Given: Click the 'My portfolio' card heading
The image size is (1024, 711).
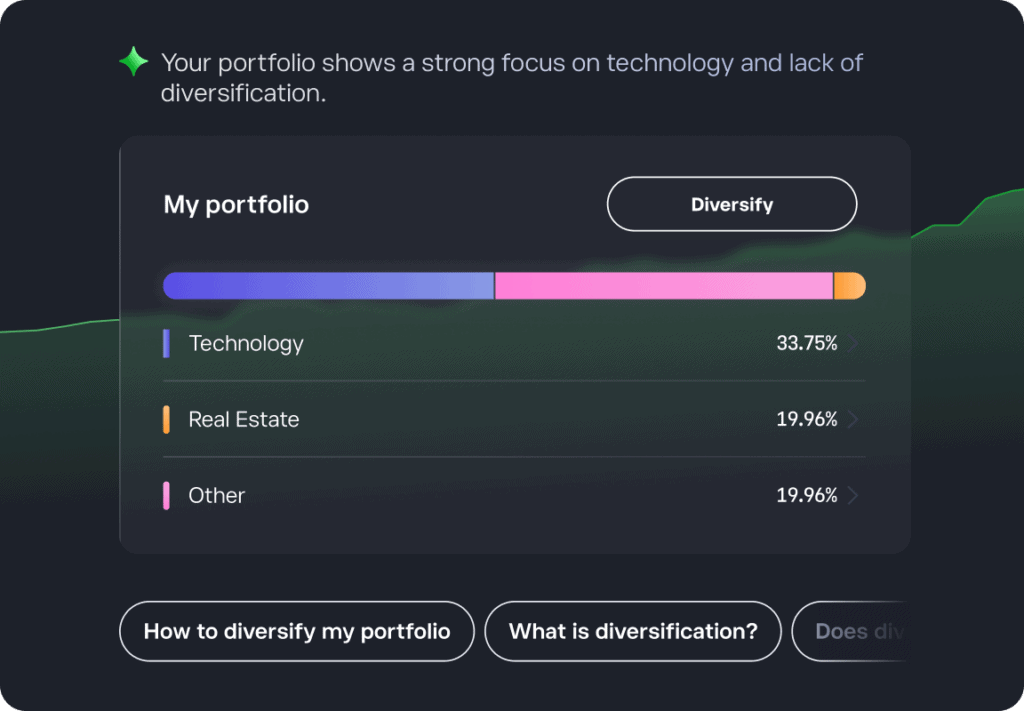Looking at the screenshot, I should (236, 205).
